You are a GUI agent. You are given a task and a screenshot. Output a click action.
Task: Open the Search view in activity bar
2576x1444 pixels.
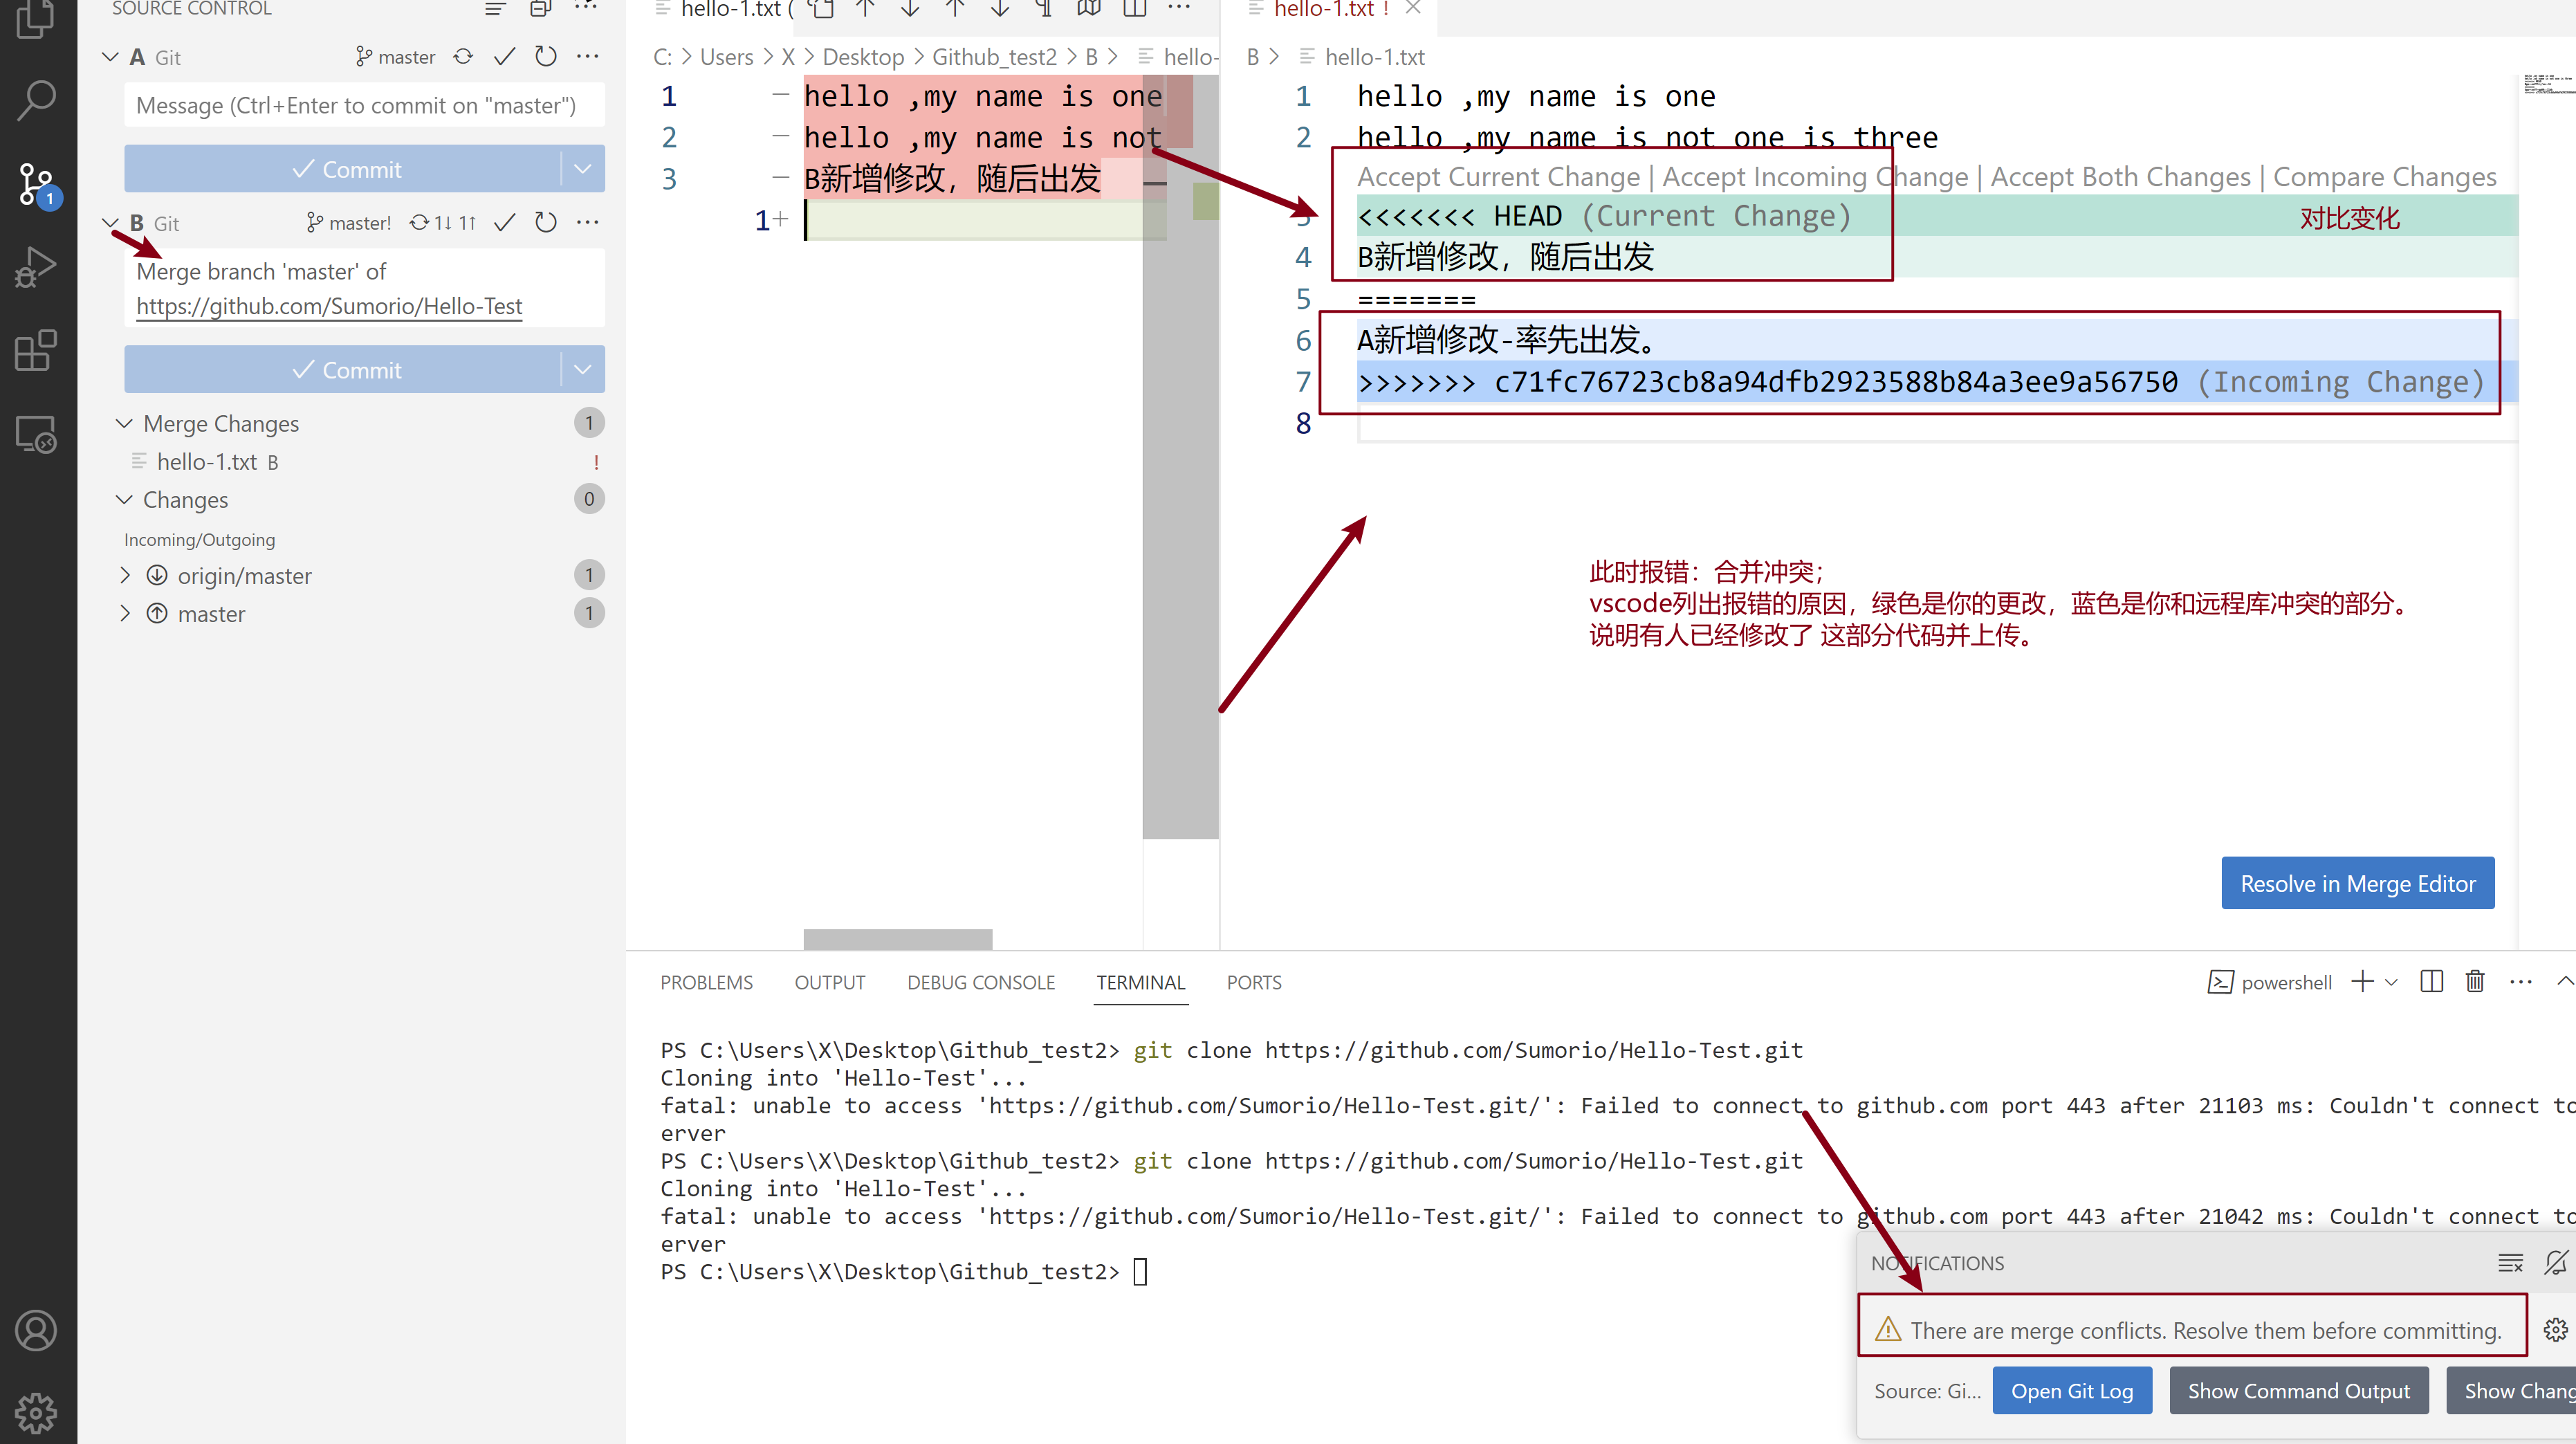pos(36,99)
